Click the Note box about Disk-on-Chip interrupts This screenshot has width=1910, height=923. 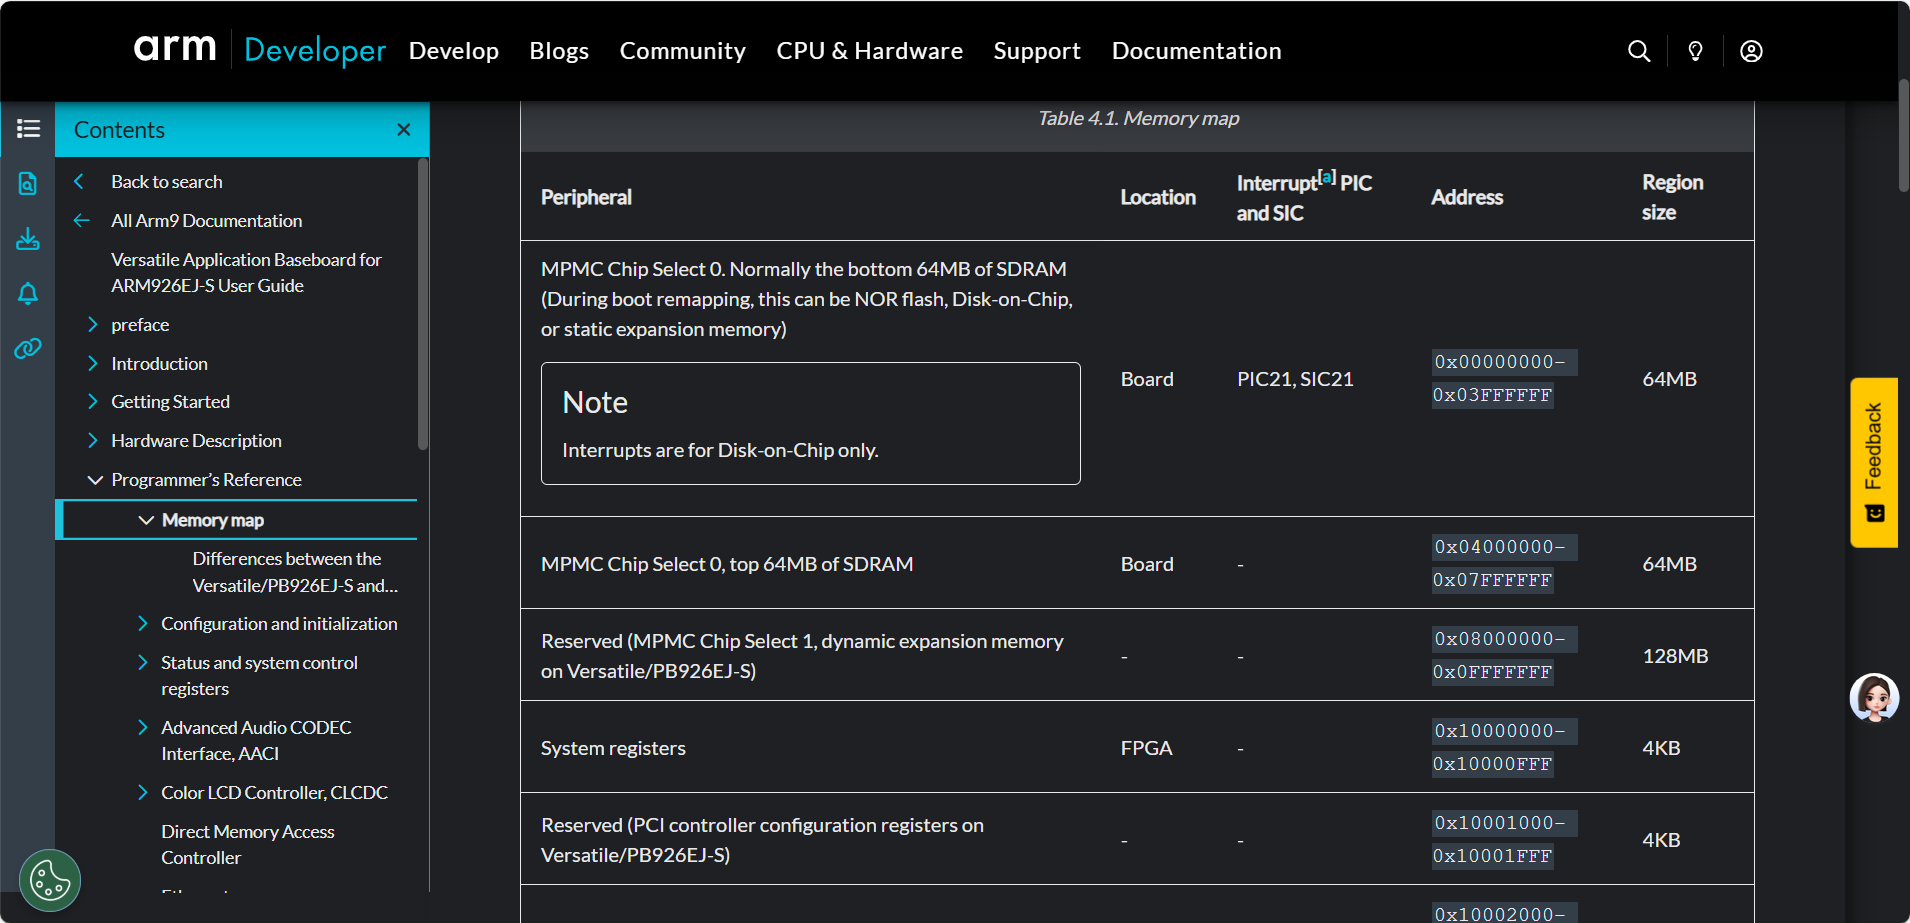pyautogui.click(x=810, y=423)
